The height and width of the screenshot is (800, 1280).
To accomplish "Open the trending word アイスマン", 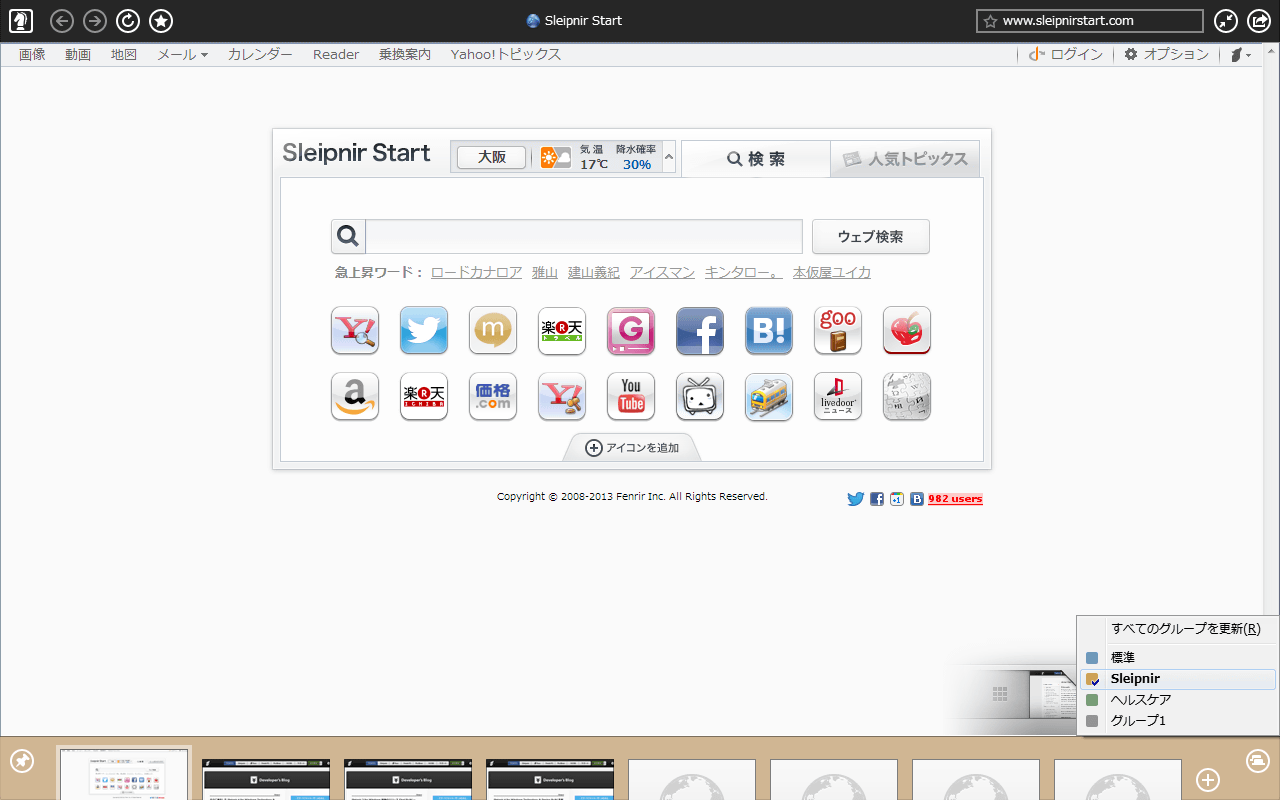I will click(662, 272).
